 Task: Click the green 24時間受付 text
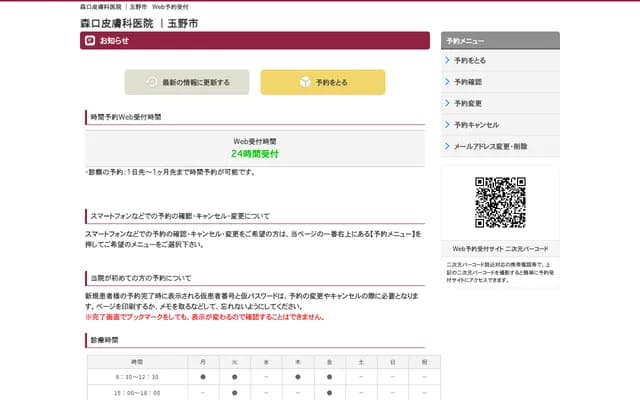(255, 154)
